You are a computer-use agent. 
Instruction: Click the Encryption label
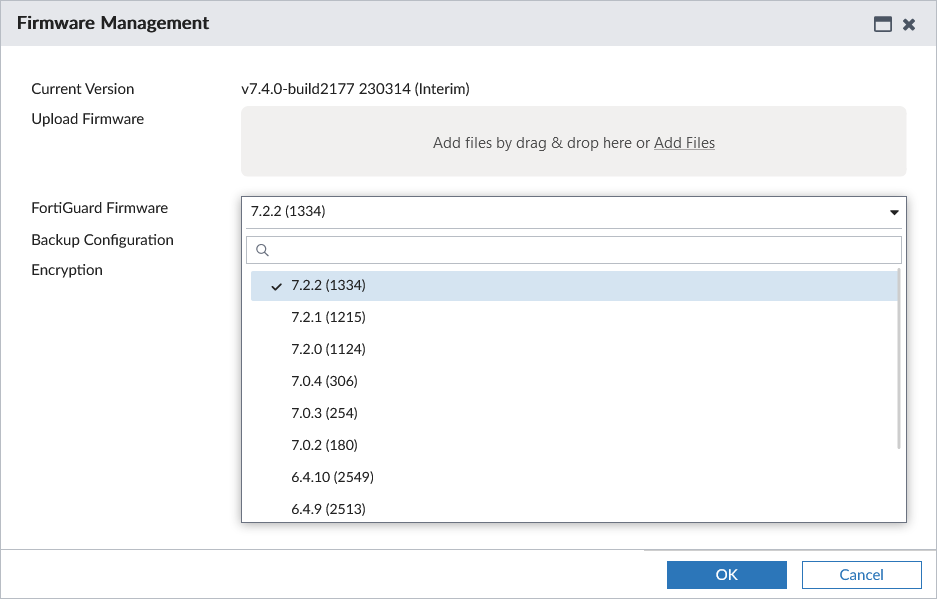(x=66, y=269)
